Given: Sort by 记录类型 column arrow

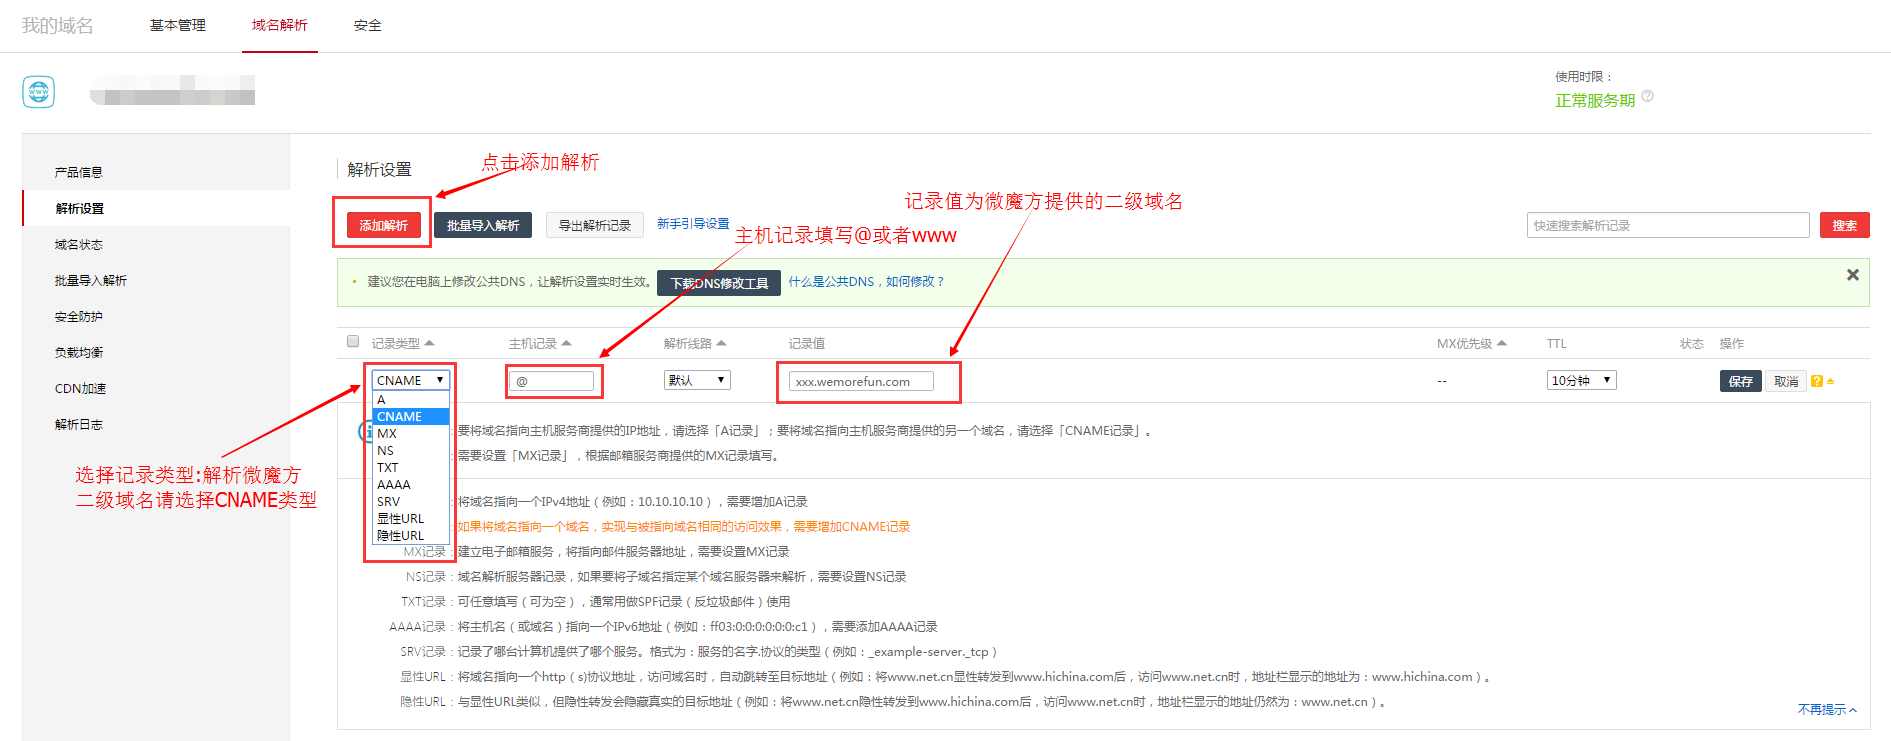Looking at the screenshot, I should [x=430, y=343].
